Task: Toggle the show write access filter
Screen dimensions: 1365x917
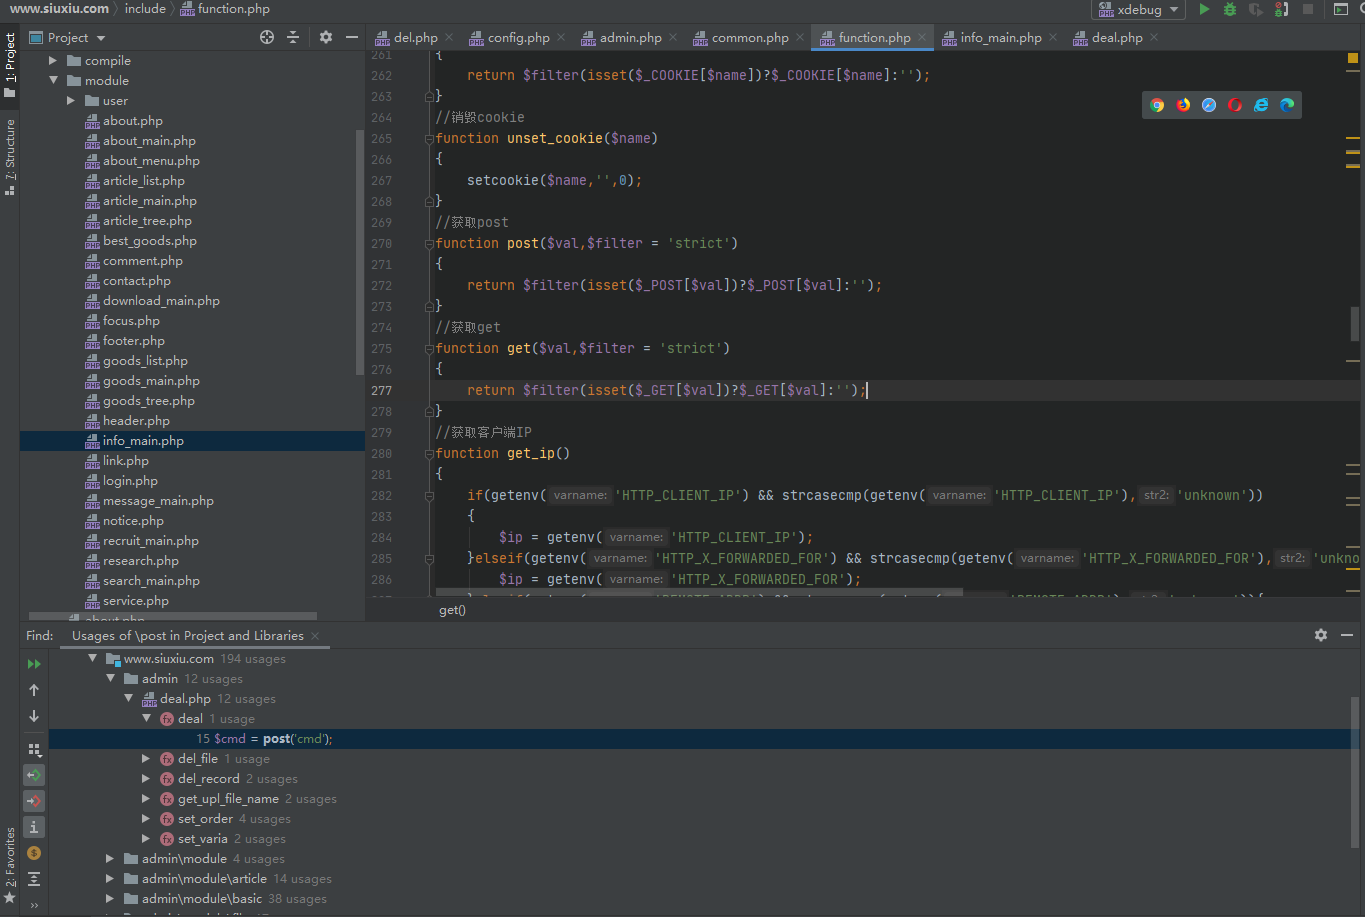Action: pyautogui.click(x=34, y=801)
